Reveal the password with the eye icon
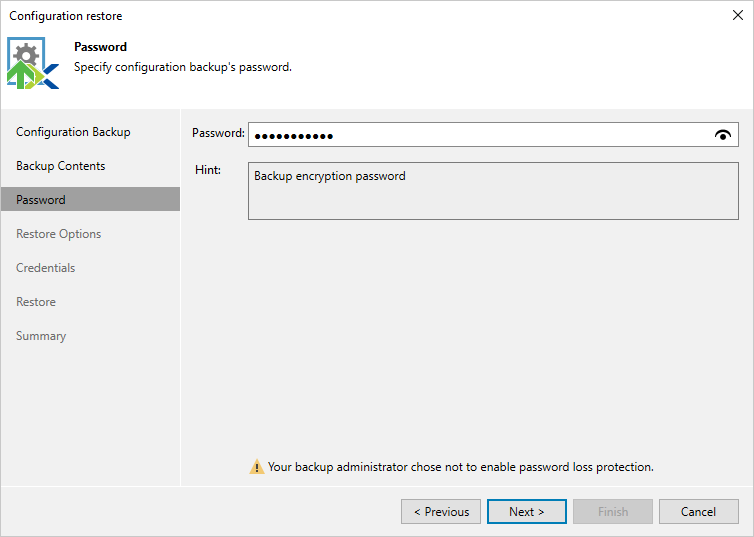 pos(723,136)
